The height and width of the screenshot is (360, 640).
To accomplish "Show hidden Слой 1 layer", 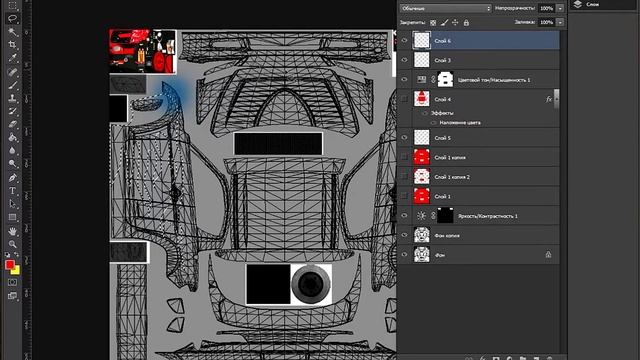I will click(404, 196).
